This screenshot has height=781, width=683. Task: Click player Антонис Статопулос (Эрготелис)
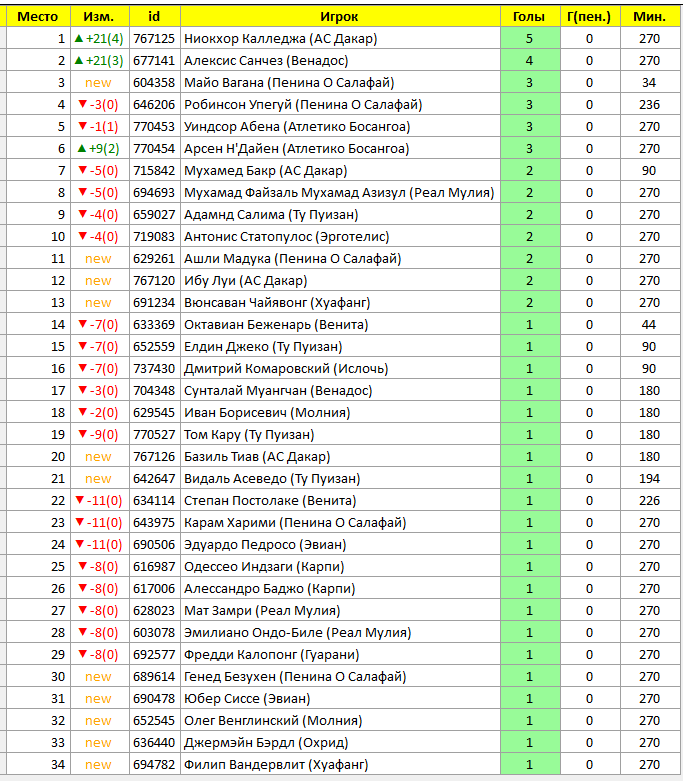(x=286, y=237)
